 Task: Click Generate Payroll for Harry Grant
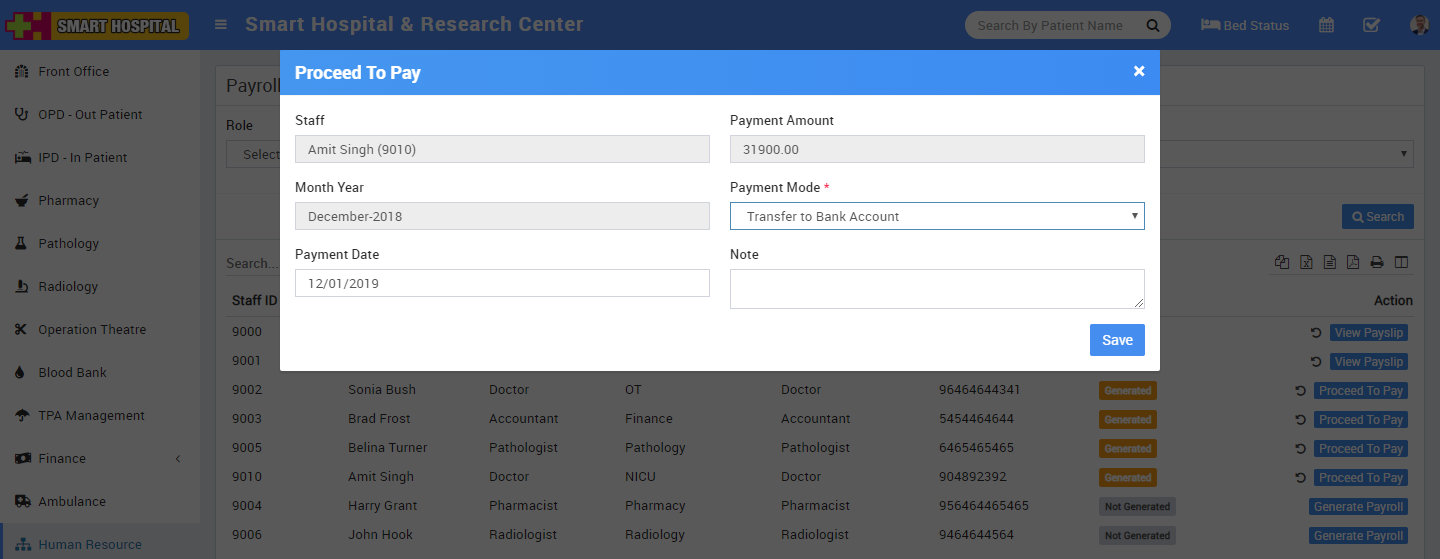click(x=1358, y=506)
